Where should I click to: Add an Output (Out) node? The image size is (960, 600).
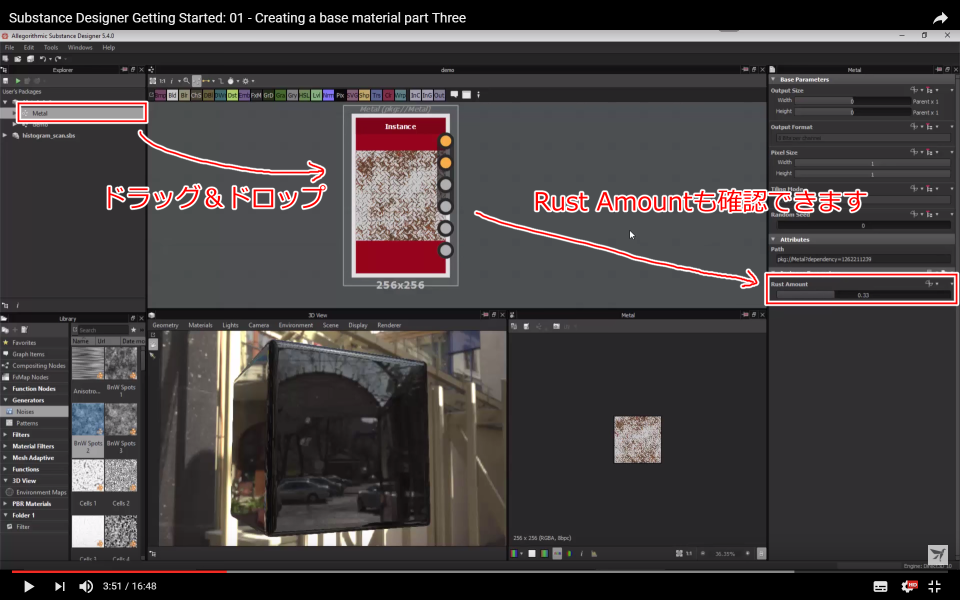(x=439, y=96)
